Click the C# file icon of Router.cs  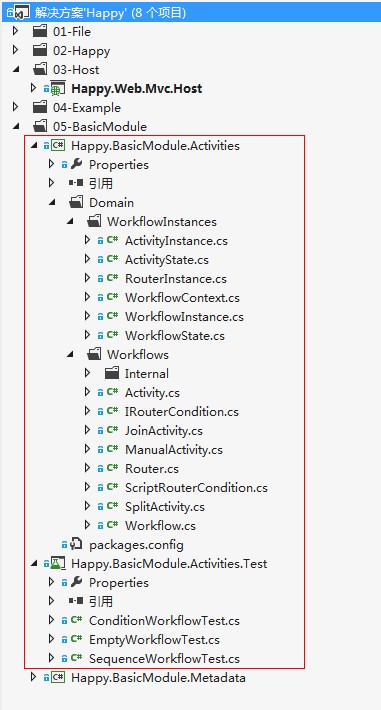[x=112, y=468]
